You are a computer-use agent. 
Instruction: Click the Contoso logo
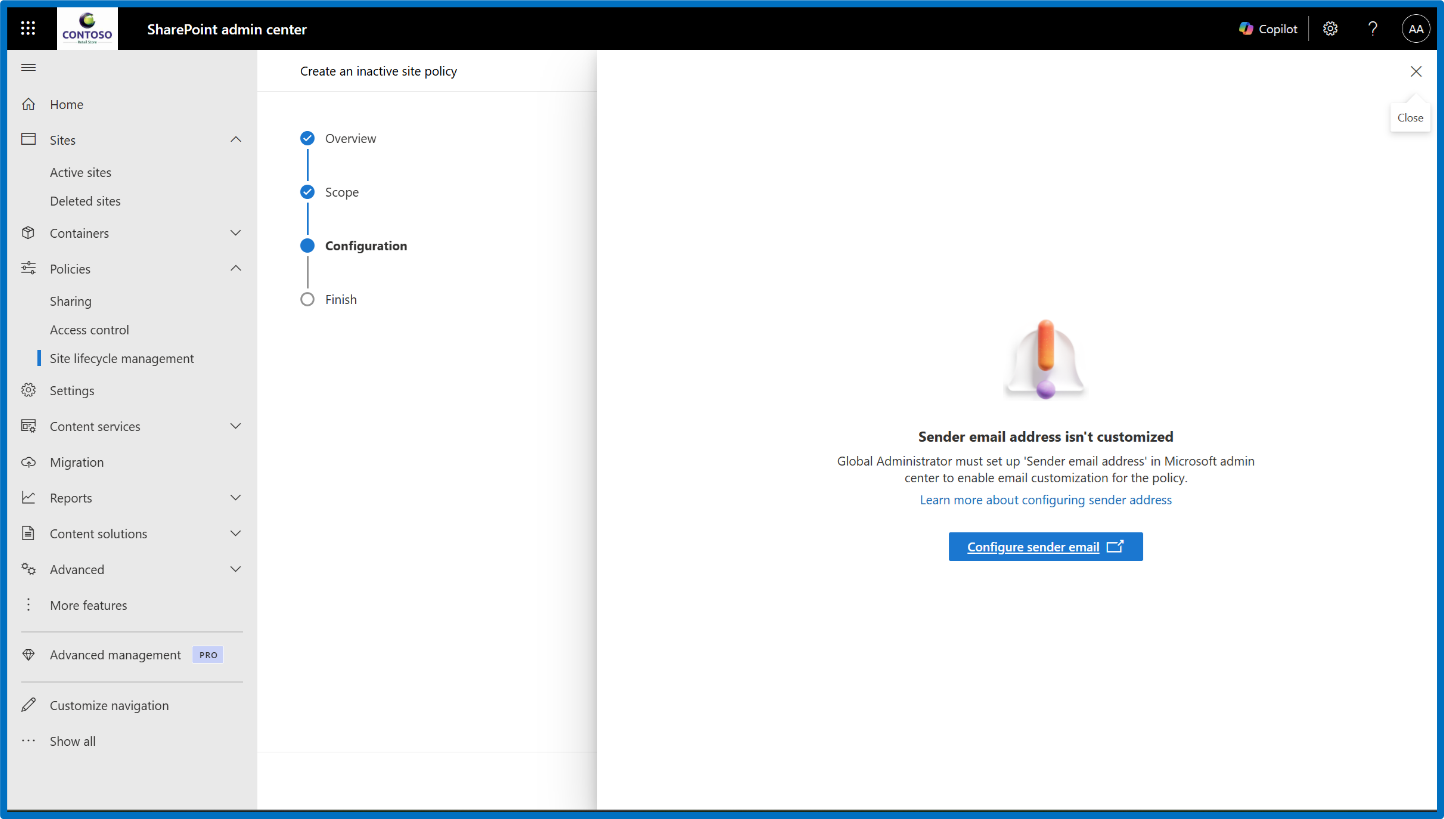pyautogui.click(x=86, y=28)
